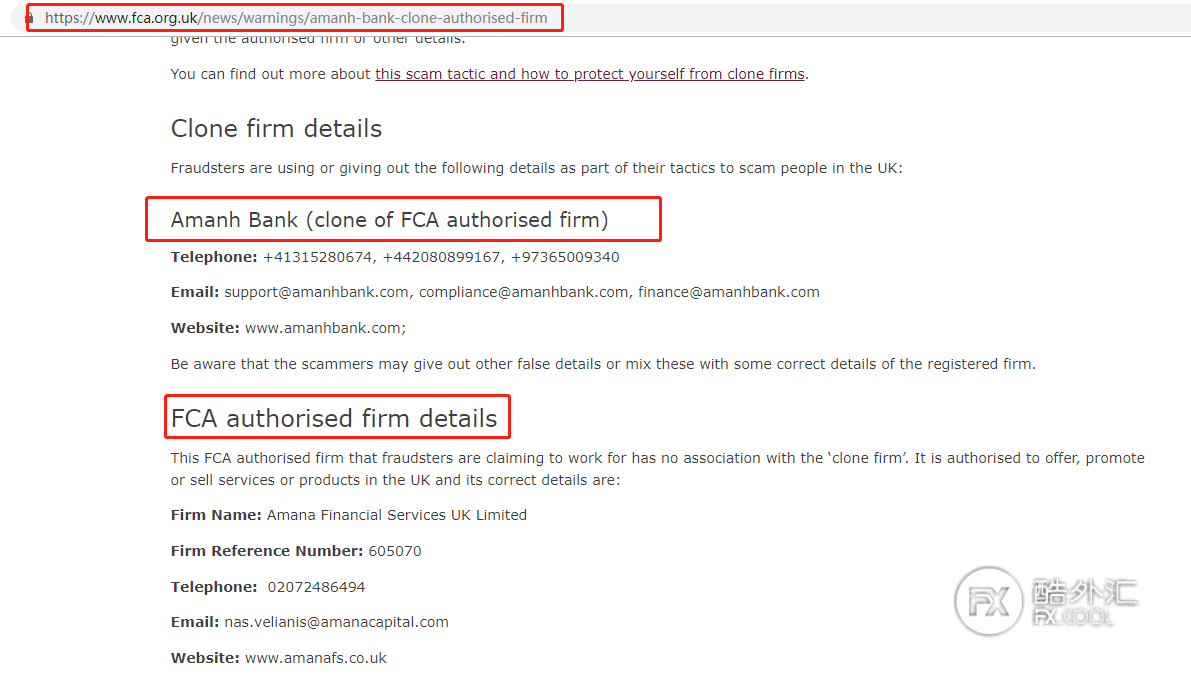The width and height of the screenshot is (1191, 689).
Task: Click the support@amanhbank.com email address
Action: (x=317, y=292)
